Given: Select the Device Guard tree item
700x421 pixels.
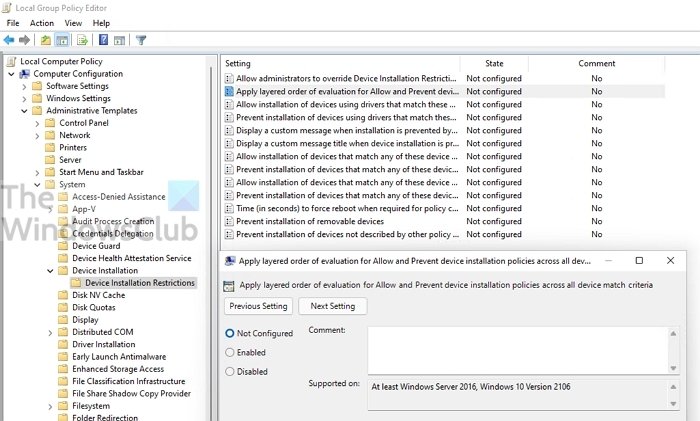Looking at the screenshot, I should click(x=96, y=246).
